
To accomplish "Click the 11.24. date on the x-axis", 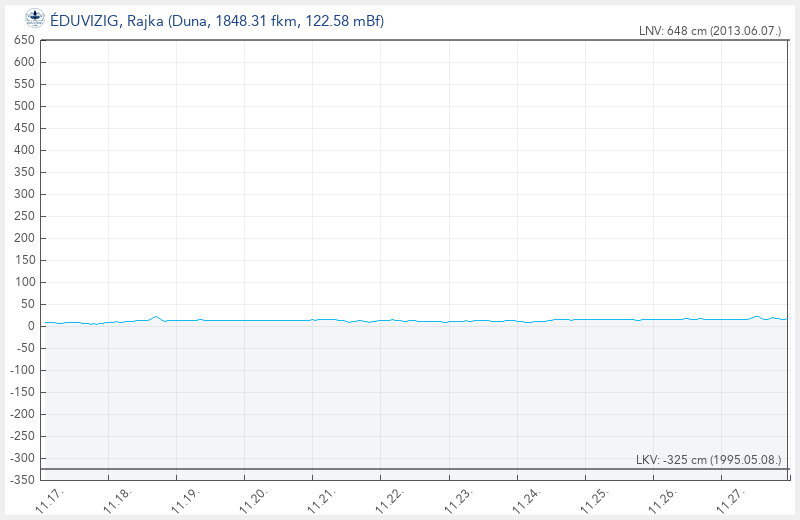I will (526, 500).
